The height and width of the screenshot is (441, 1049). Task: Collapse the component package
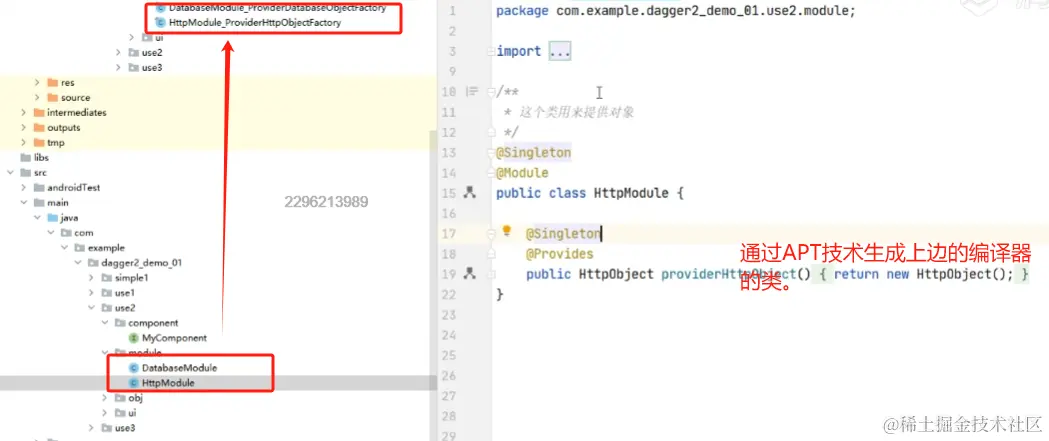coord(104,323)
